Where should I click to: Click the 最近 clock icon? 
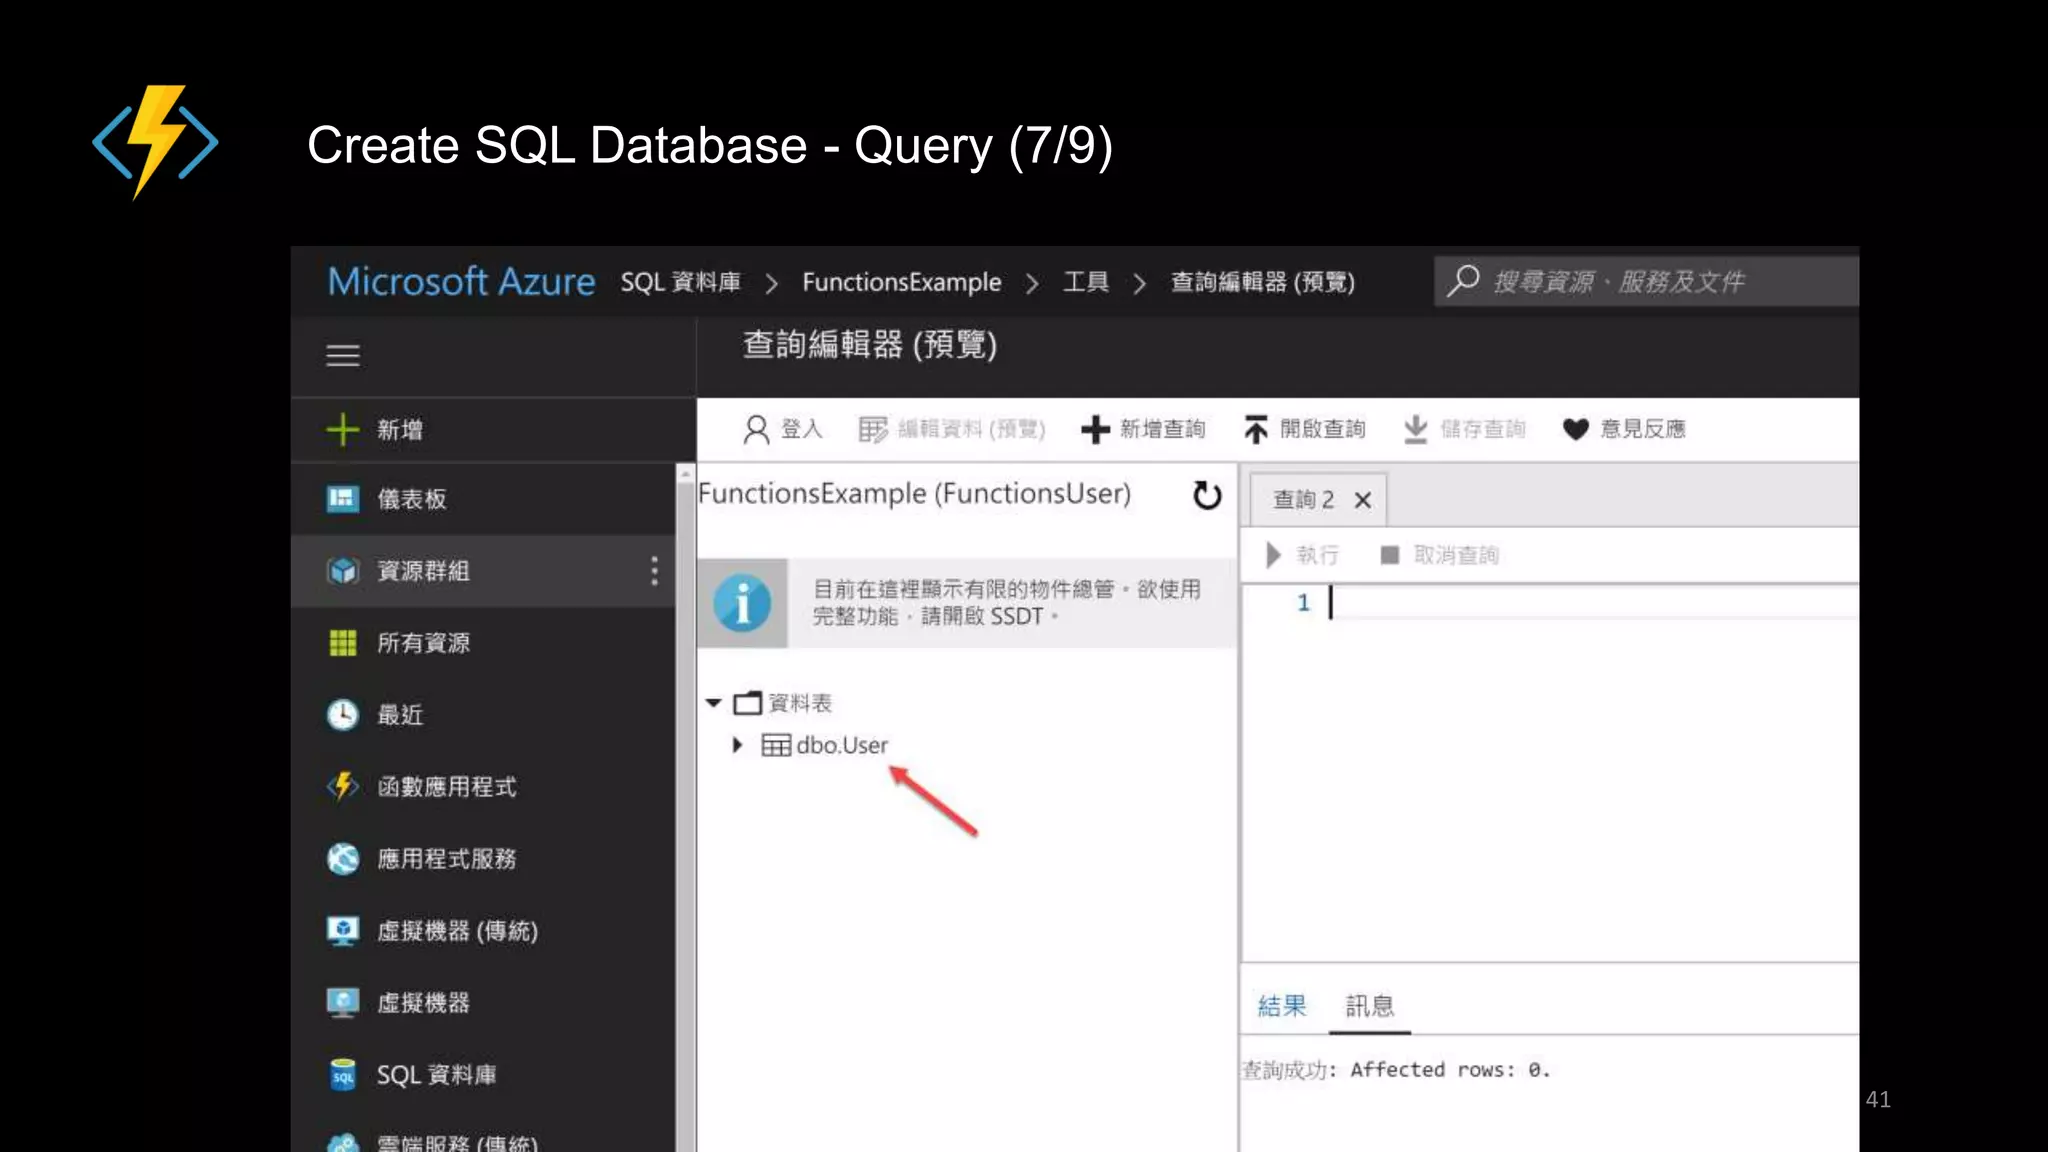[x=342, y=715]
